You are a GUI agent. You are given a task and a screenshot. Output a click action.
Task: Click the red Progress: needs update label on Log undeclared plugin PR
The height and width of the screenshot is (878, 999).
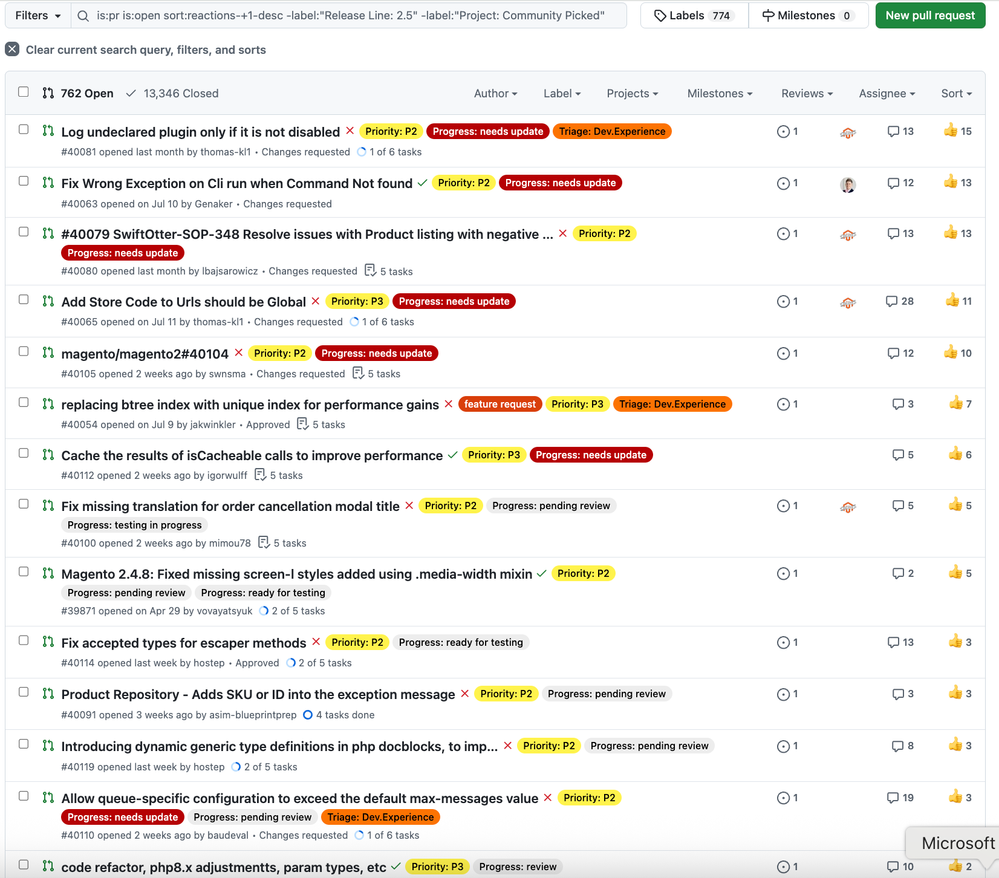[x=487, y=131]
